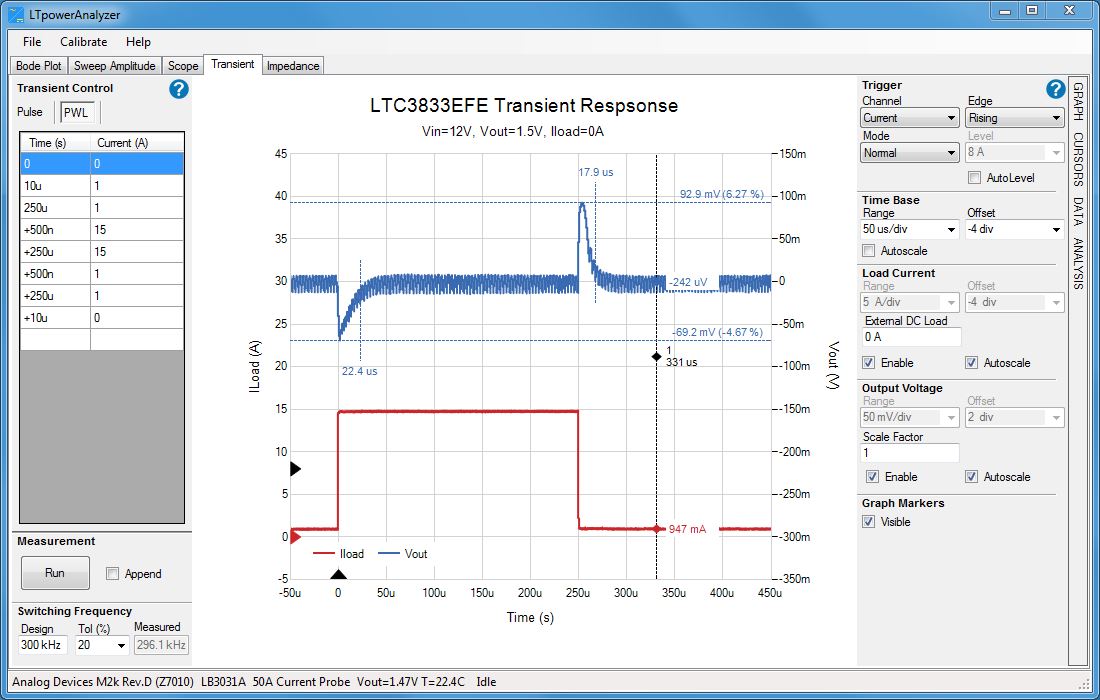Click the Run measurement button
Image resolution: width=1100 pixels, height=700 pixels.
55,573
